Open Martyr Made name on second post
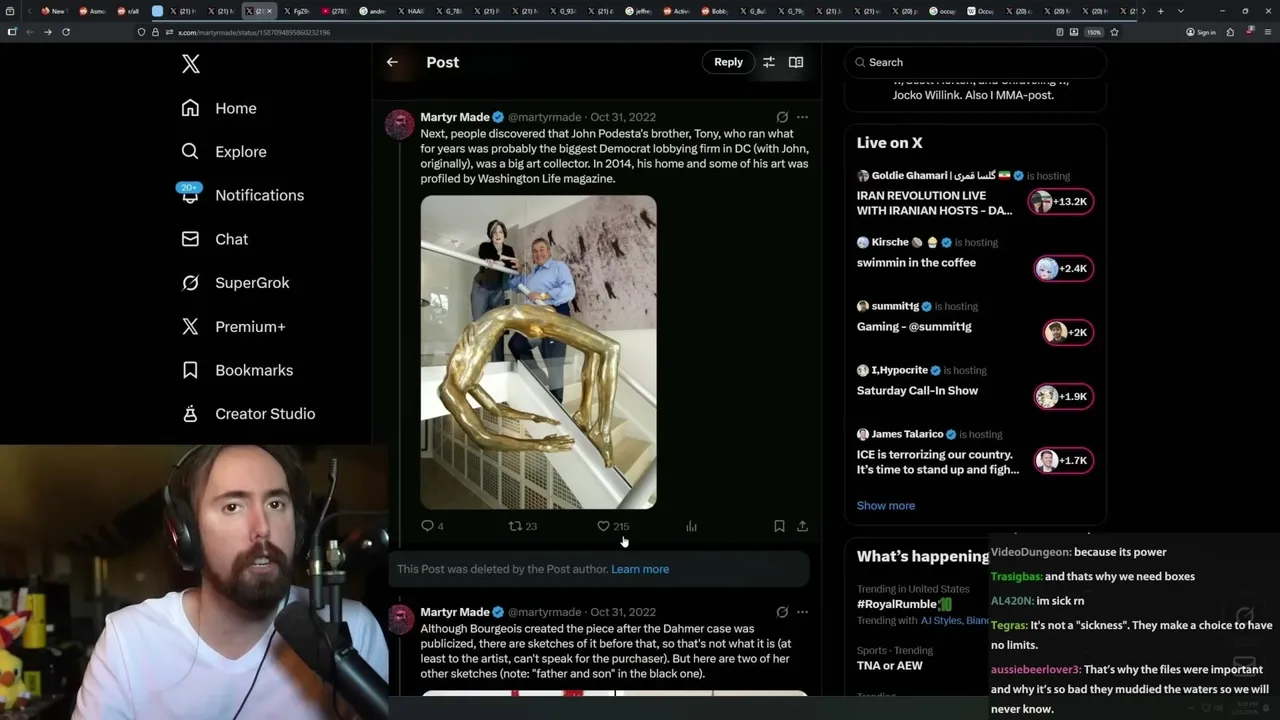 (x=455, y=612)
